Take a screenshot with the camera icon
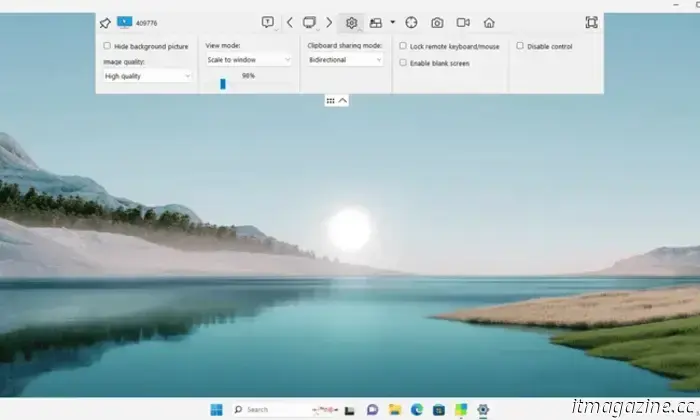This screenshot has height=420, width=700. click(437, 22)
